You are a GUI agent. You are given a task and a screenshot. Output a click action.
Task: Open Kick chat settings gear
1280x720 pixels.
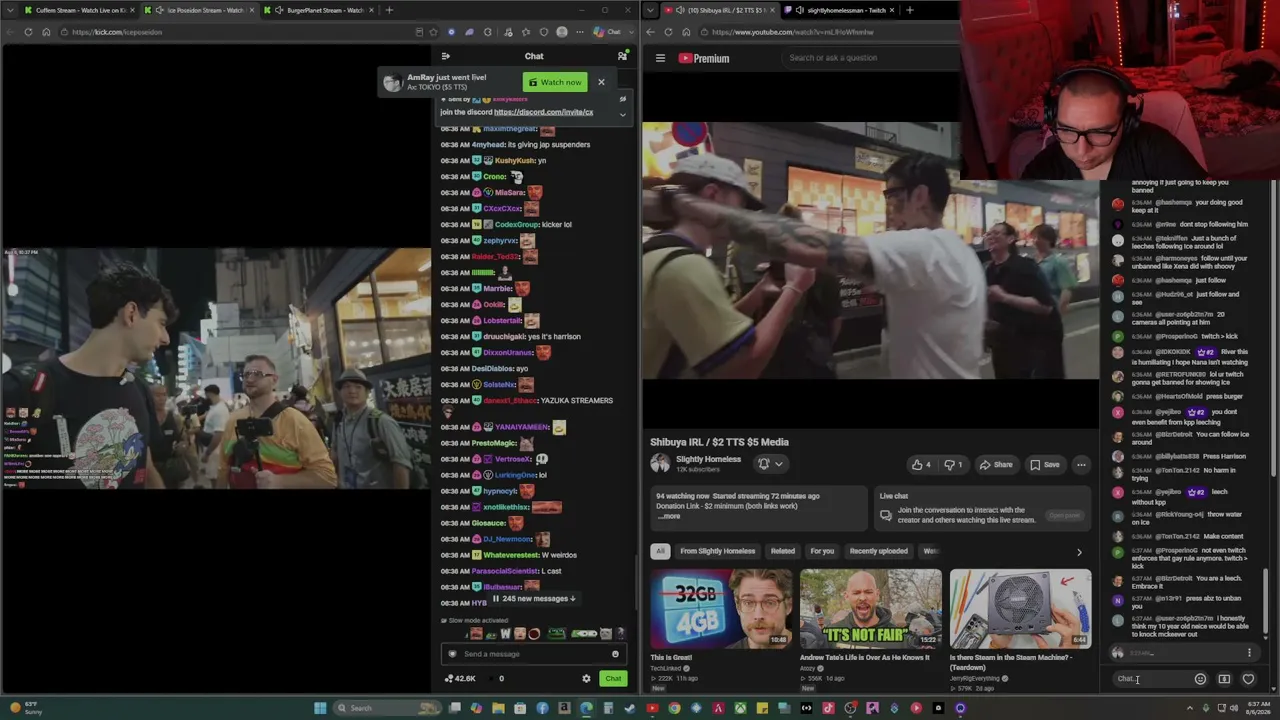coord(586,678)
